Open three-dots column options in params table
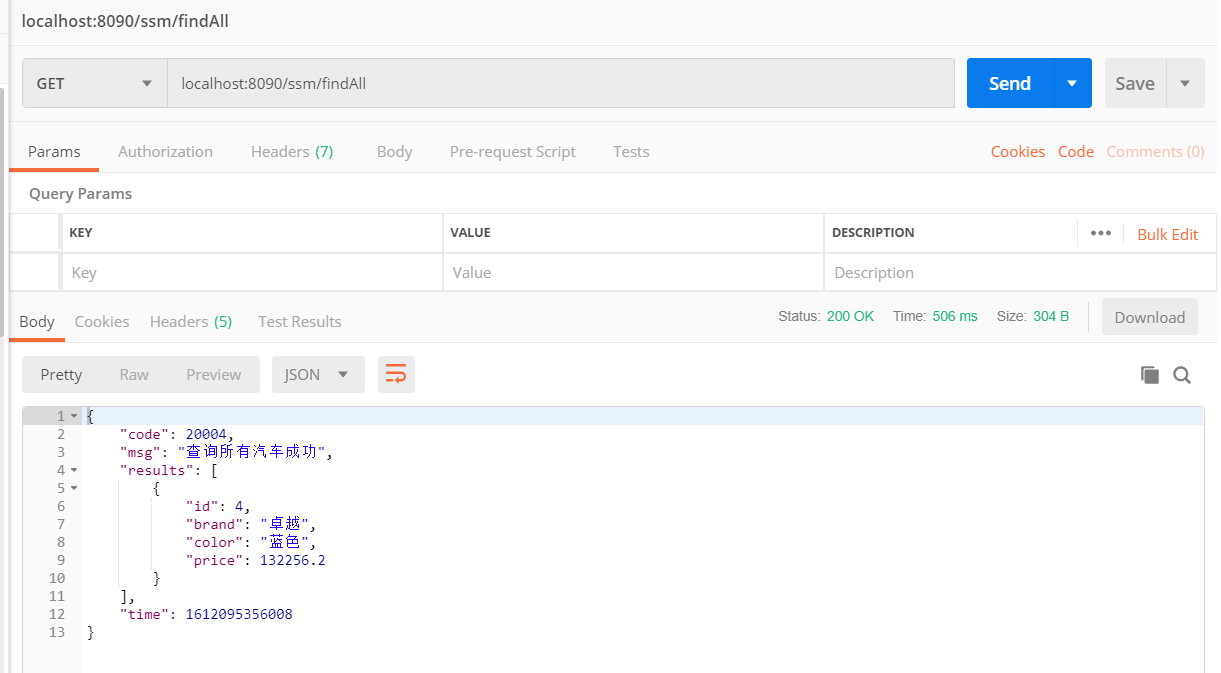 (1101, 233)
